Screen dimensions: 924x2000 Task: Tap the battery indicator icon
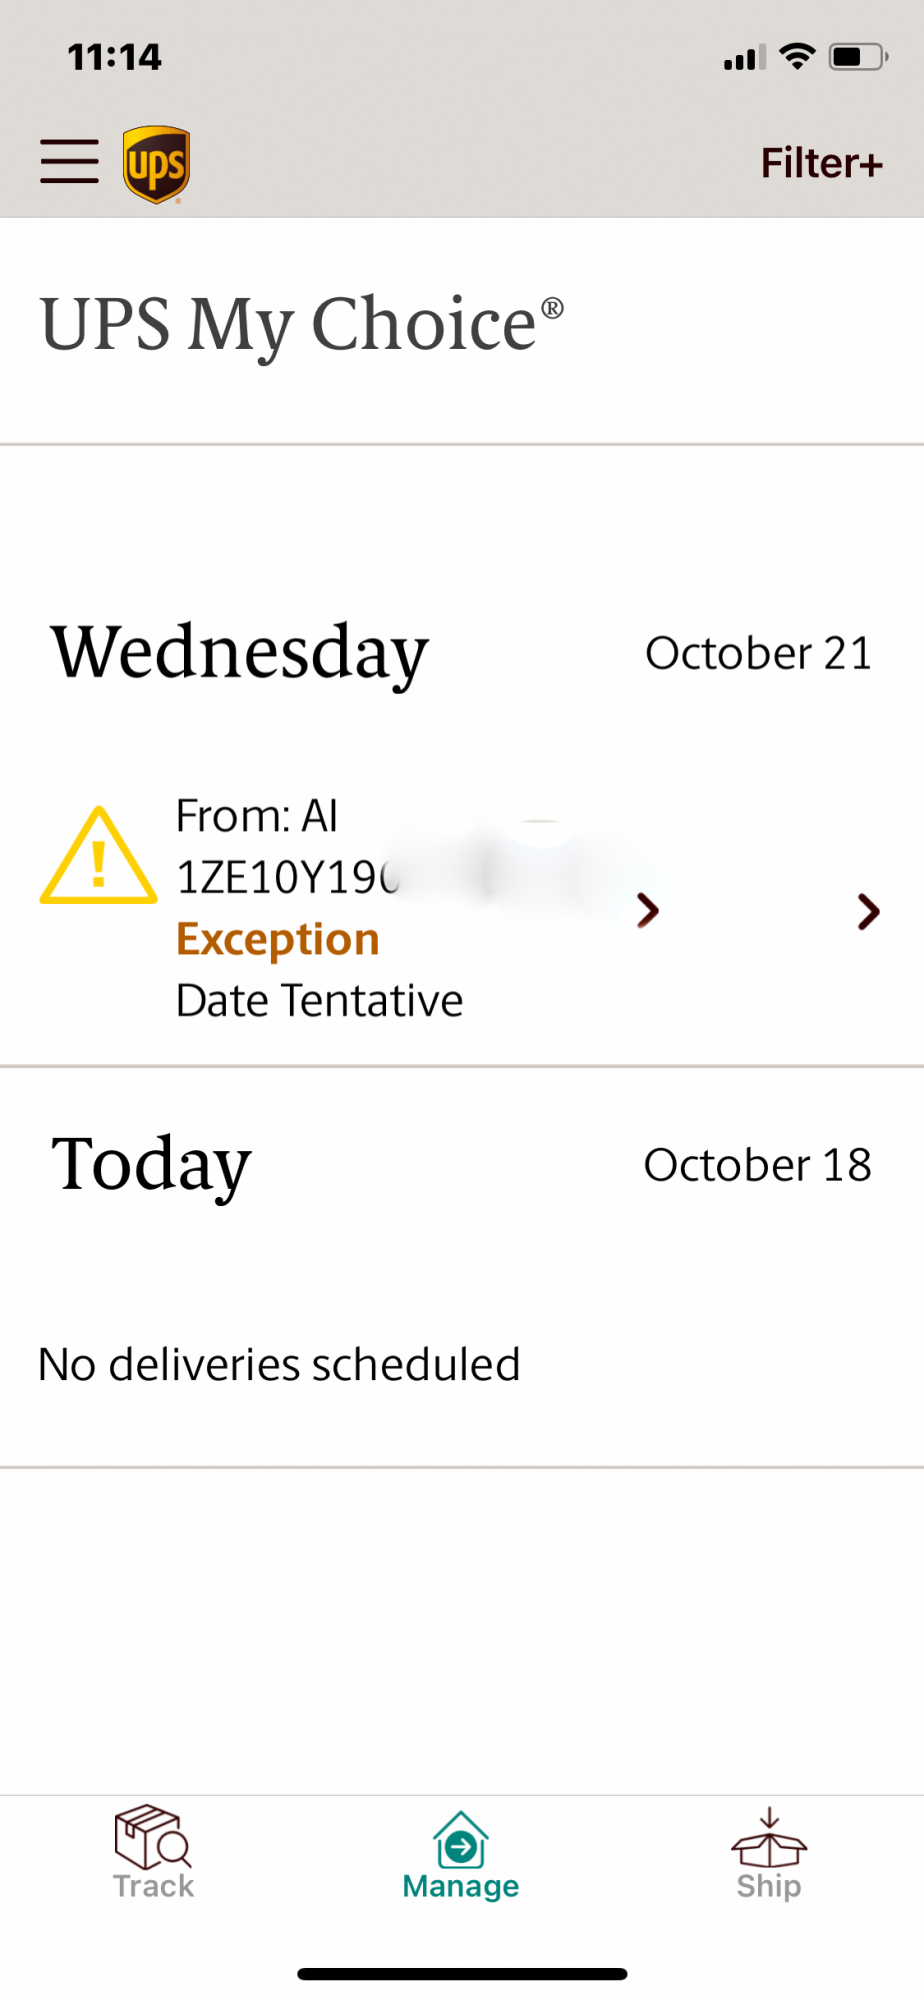point(858,56)
